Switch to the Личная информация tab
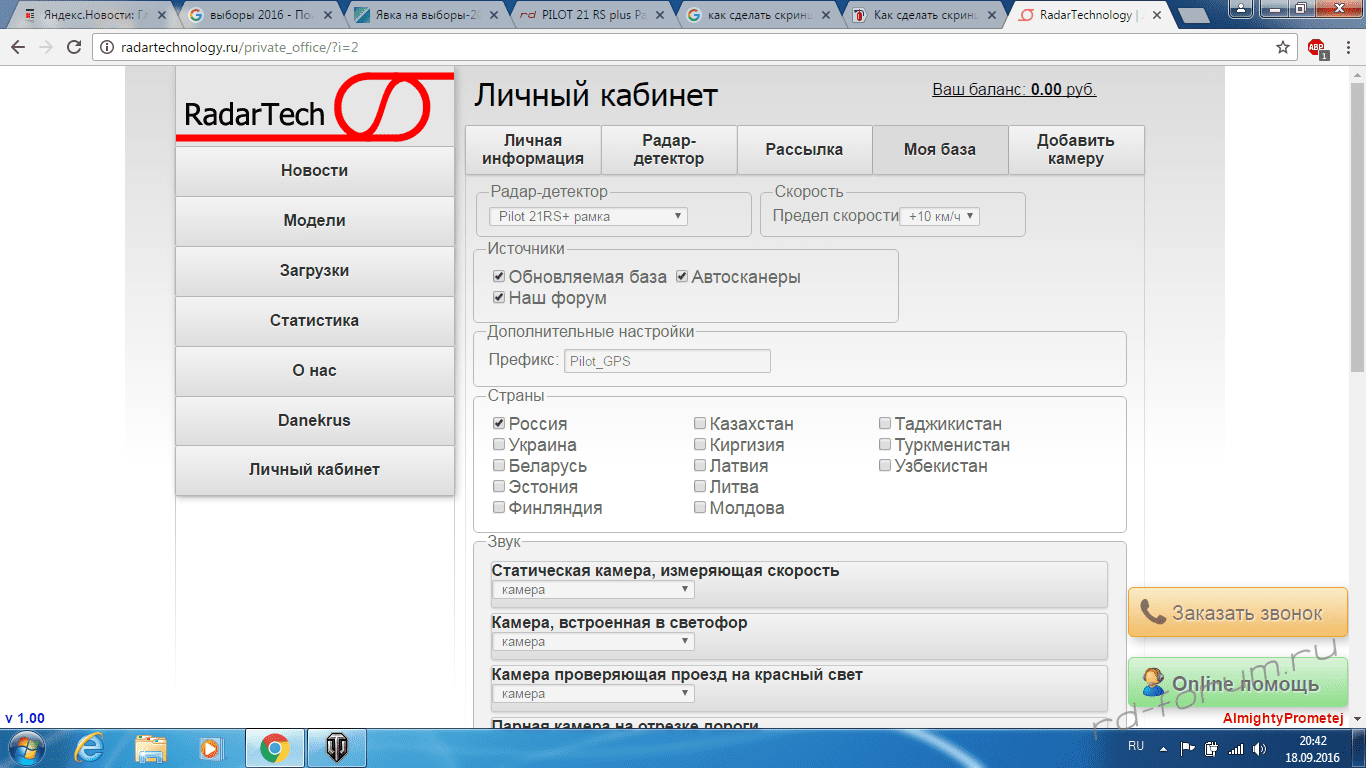 click(533, 149)
